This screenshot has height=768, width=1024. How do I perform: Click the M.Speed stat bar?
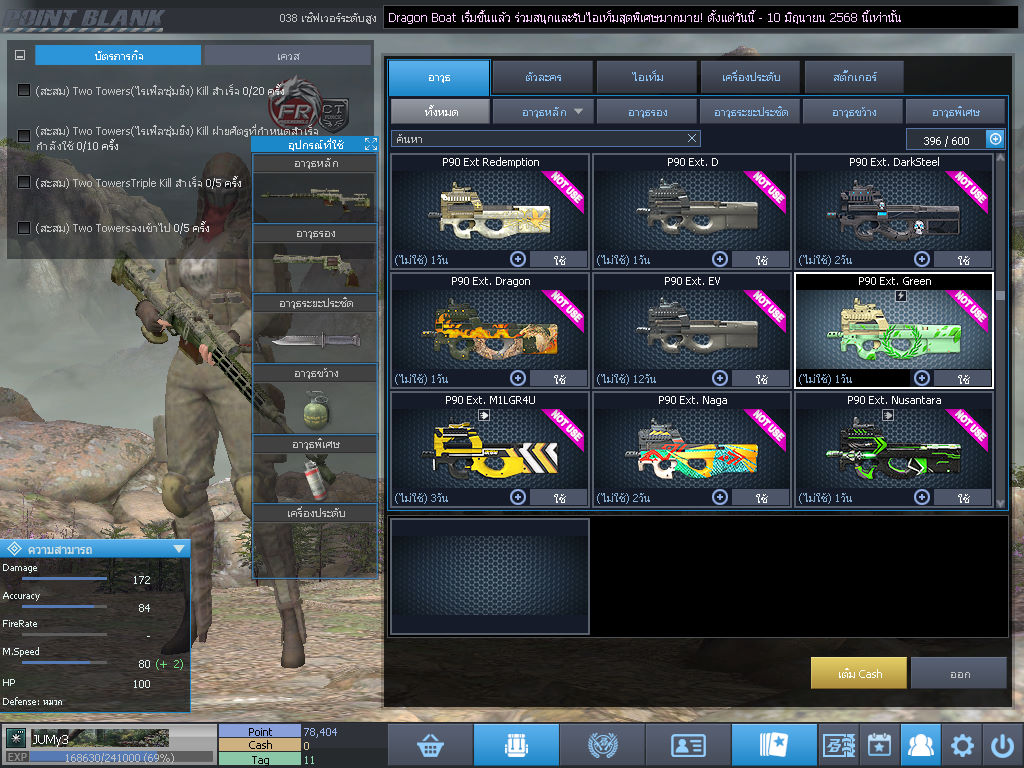pos(65,662)
